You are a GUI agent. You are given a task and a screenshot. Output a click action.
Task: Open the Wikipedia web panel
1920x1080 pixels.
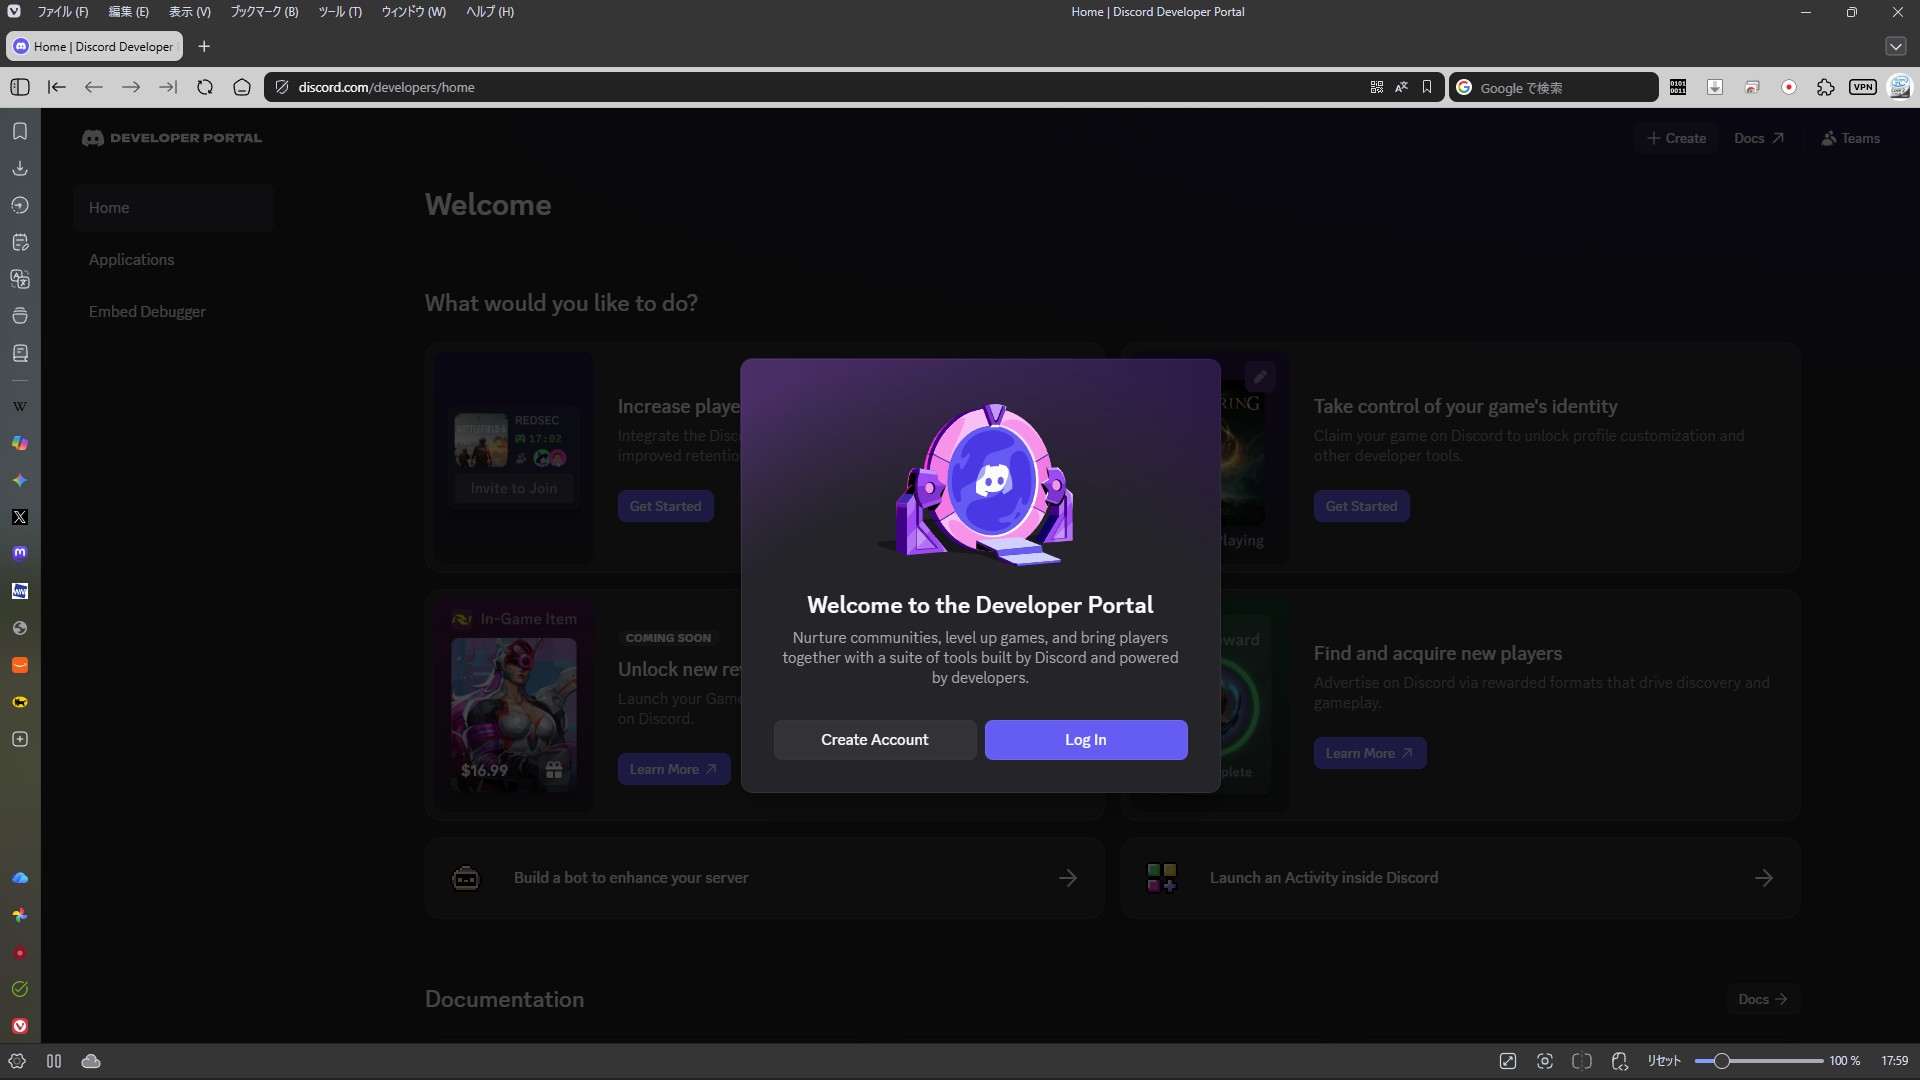point(20,406)
